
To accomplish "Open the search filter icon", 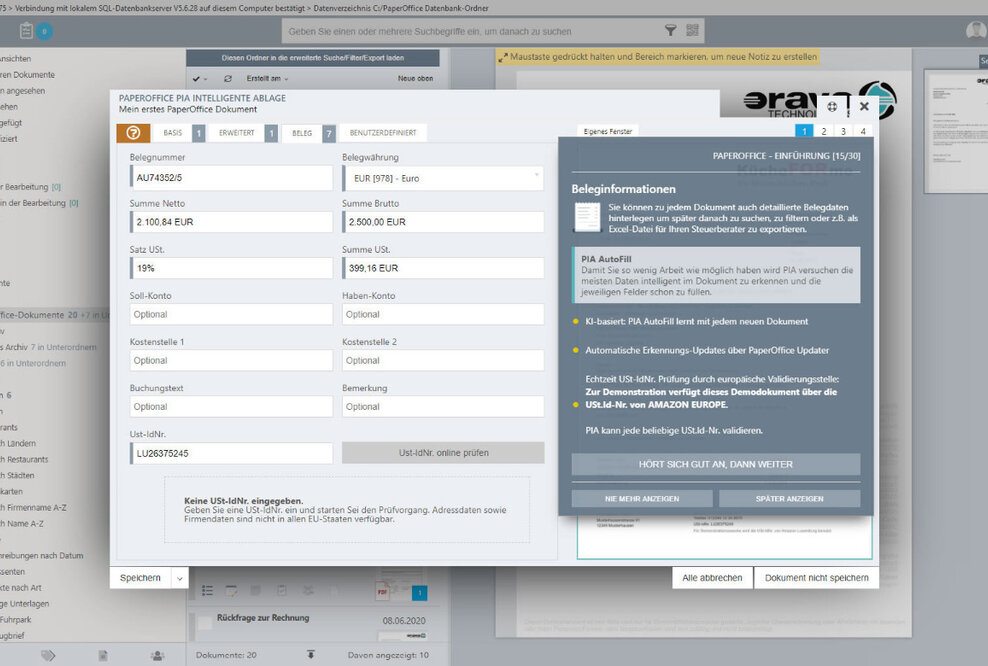I will coord(671,29).
